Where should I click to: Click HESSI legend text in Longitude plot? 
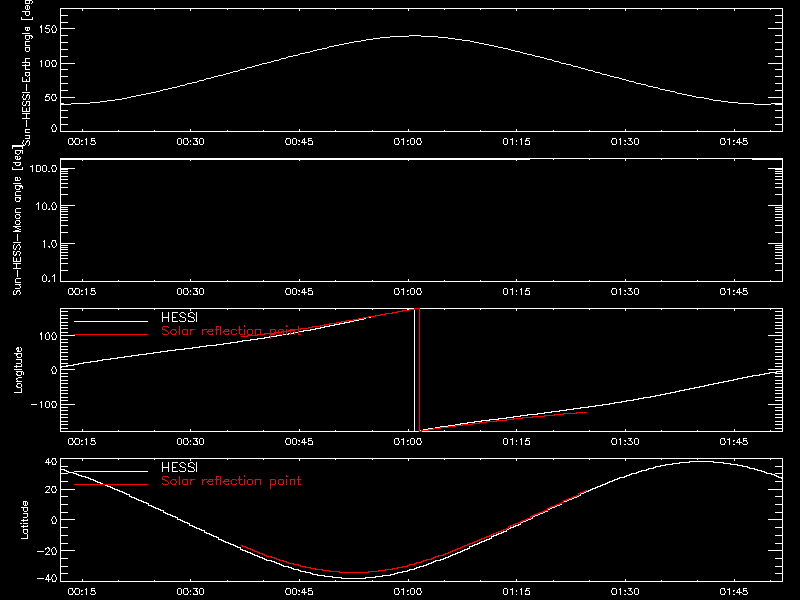click(179, 317)
